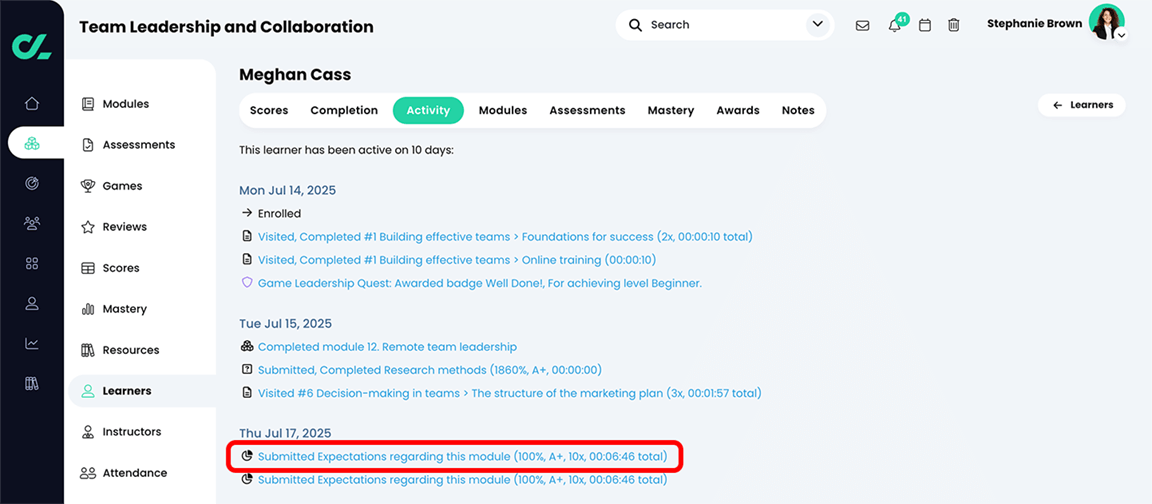Open the Online training activity link
Image resolution: width=1152 pixels, height=504 pixels.
pyautogui.click(x=457, y=259)
